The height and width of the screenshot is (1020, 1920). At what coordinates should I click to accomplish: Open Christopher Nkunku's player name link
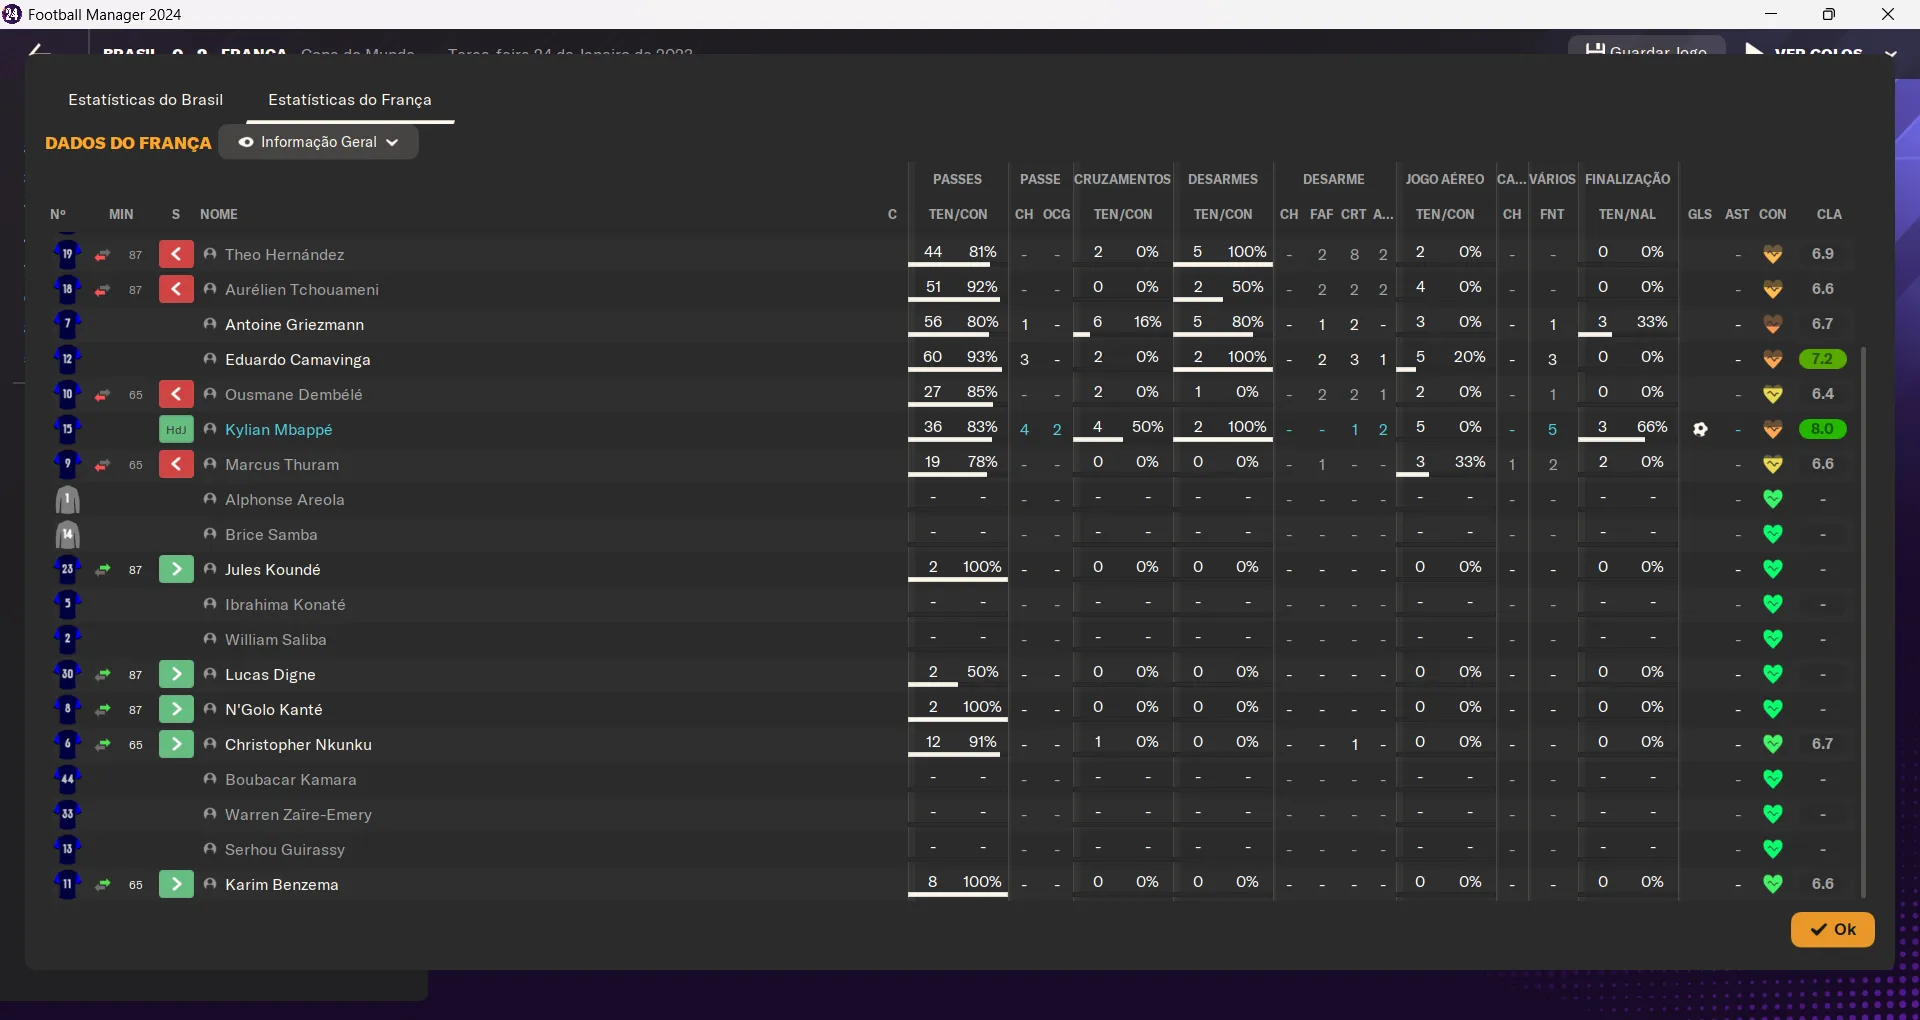coord(298,745)
